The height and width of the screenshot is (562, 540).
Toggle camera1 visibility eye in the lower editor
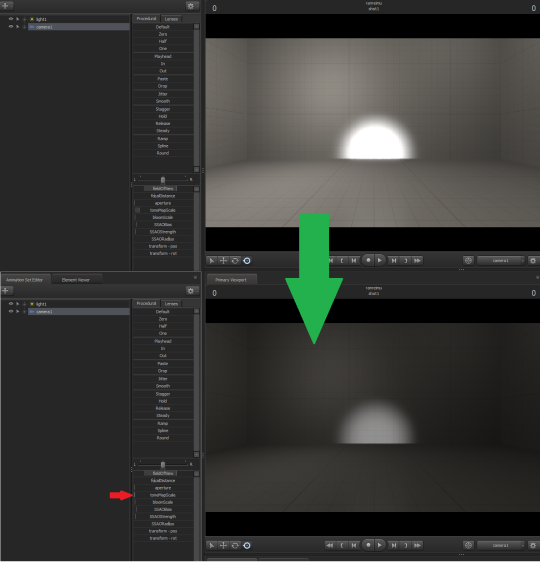point(11,311)
